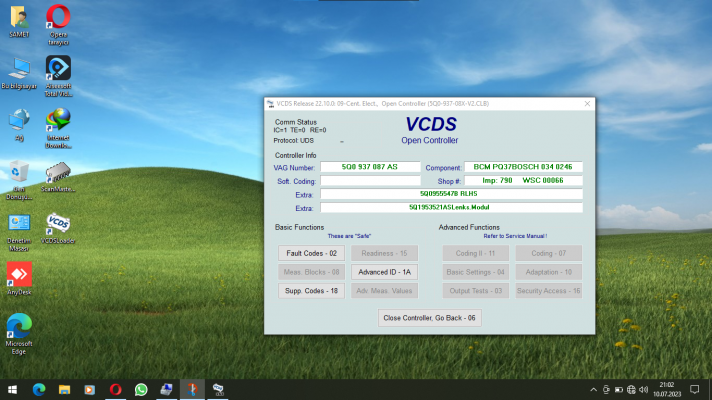Open the Opera browser desktop shortcut
712x400 pixels.
(58, 25)
